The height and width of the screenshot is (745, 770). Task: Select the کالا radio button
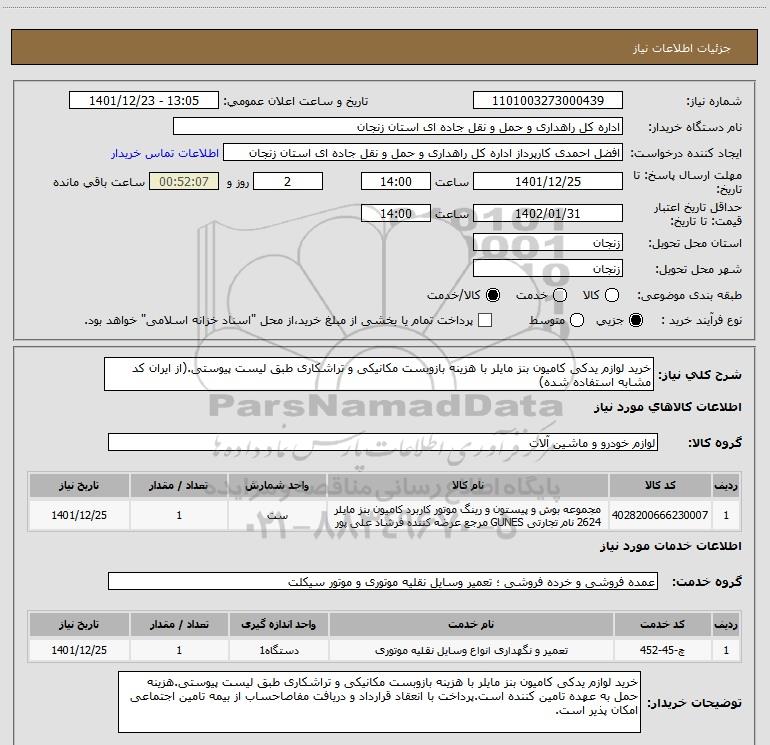click(x=612, y=295)
